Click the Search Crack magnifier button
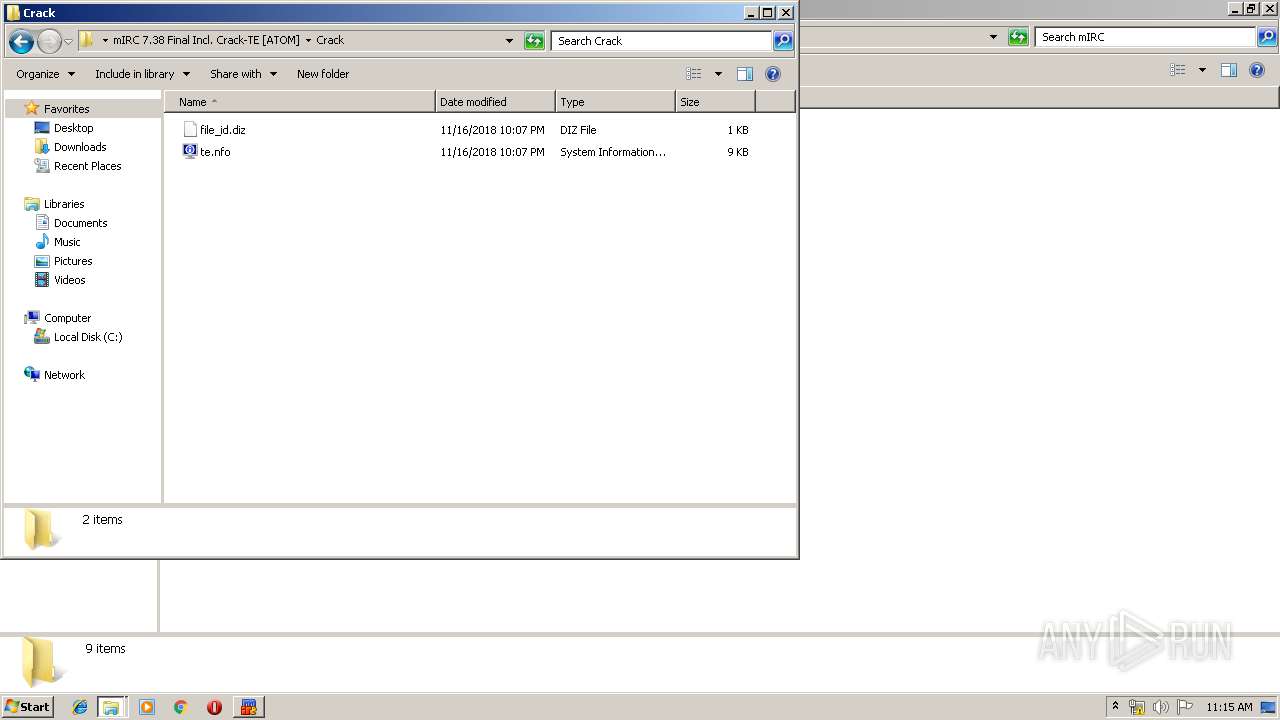Viewport: 1280px width, 720px height. pyautogui.click(x=783, y=41)
